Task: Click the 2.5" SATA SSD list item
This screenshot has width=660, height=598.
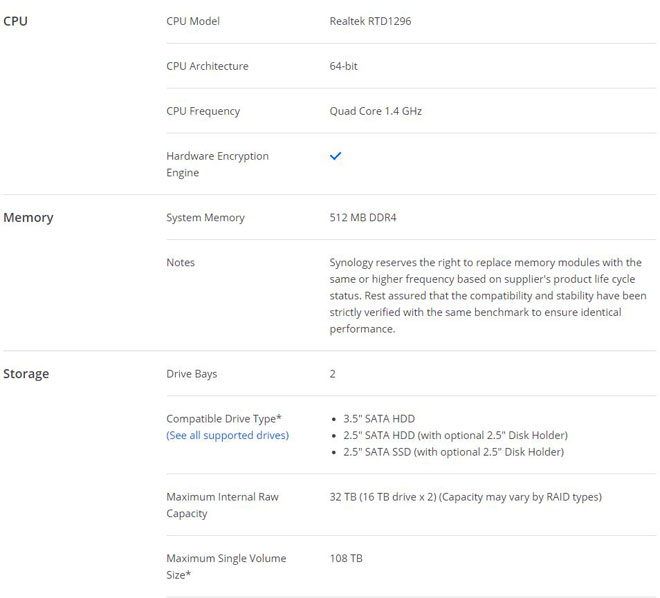Action: pos(453,452)
